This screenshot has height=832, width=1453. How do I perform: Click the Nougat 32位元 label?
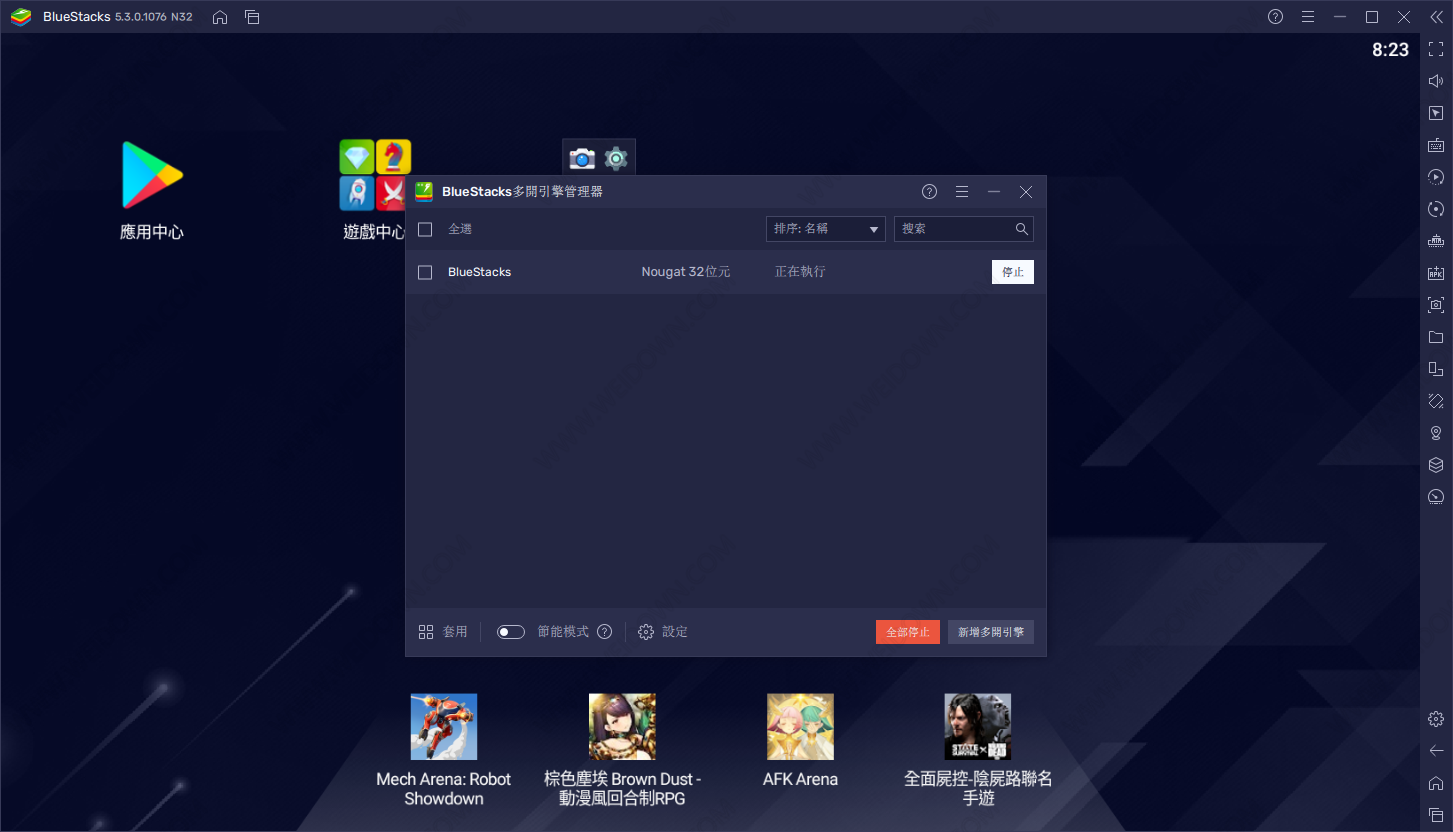click(x=686, y=272)
